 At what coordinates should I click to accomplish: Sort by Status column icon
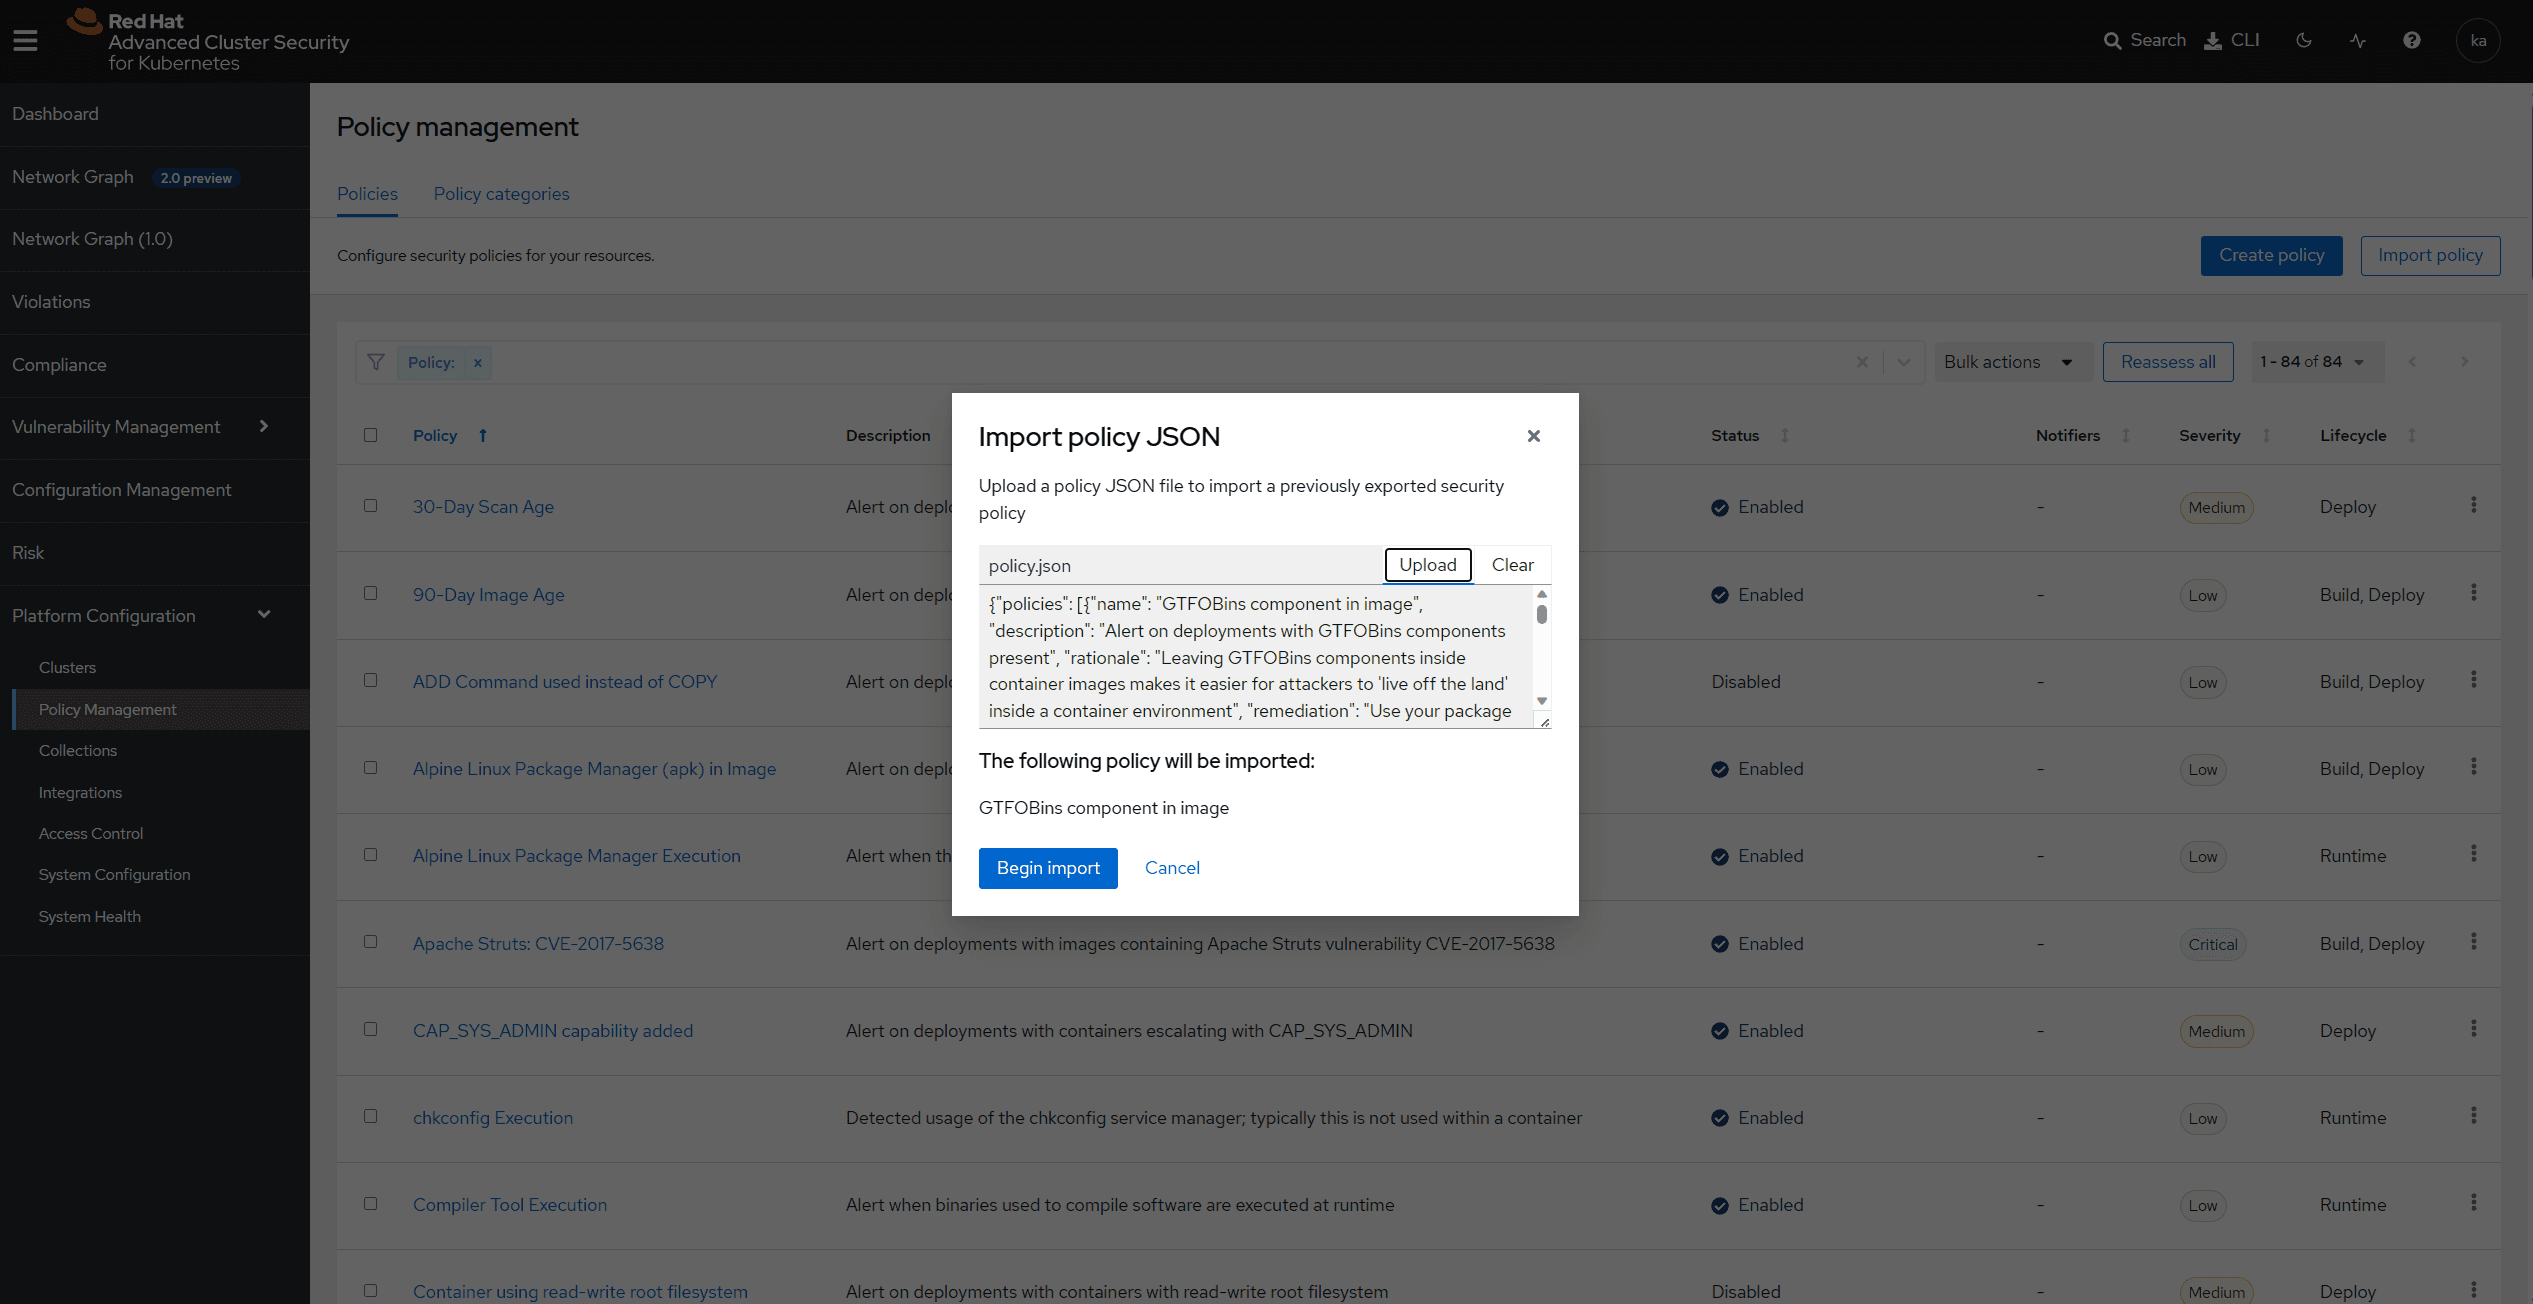point(1785,436)
